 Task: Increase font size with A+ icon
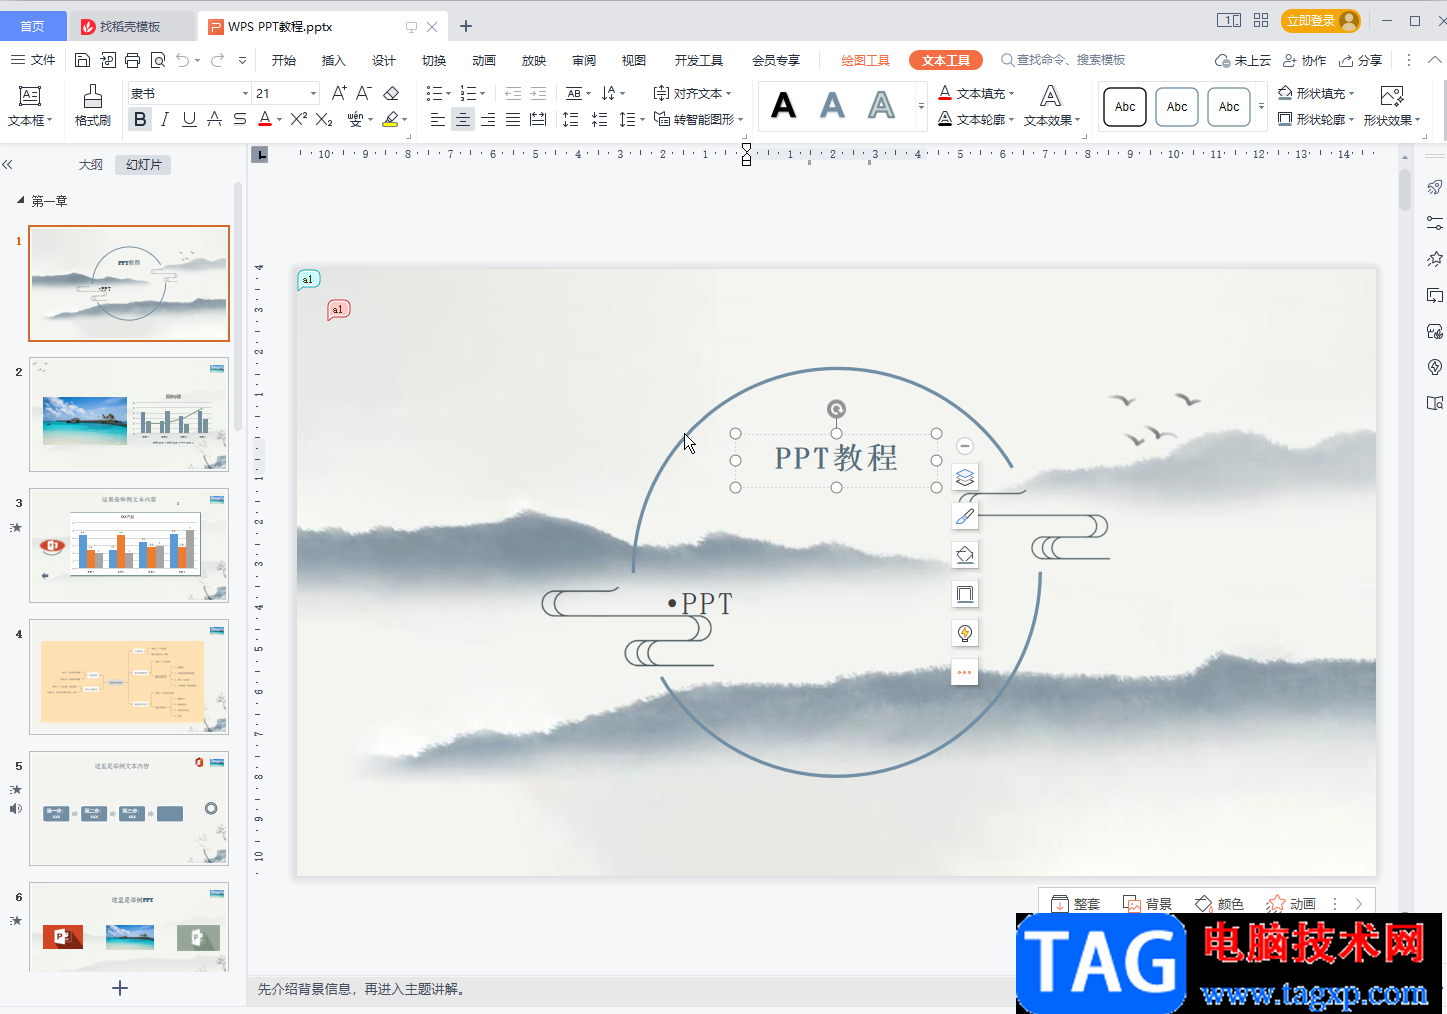pos(339,93)
